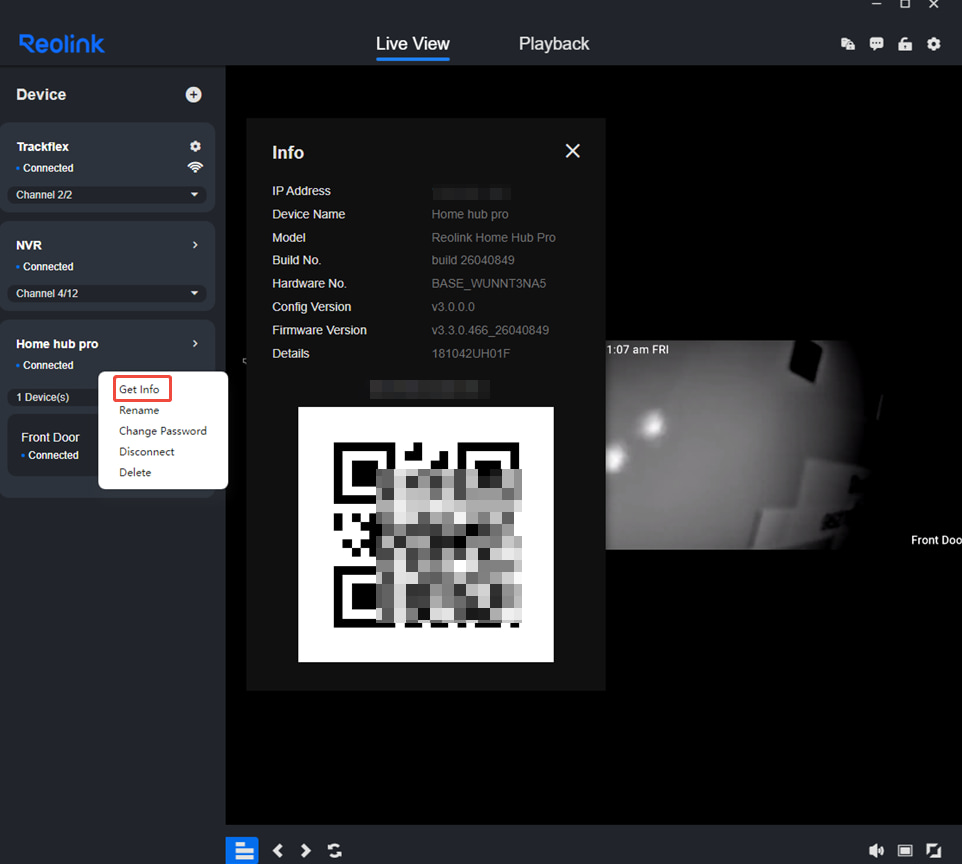Click config version v3.0.0.0
Screen dimensions: 962x864
[x=453, y=307]
